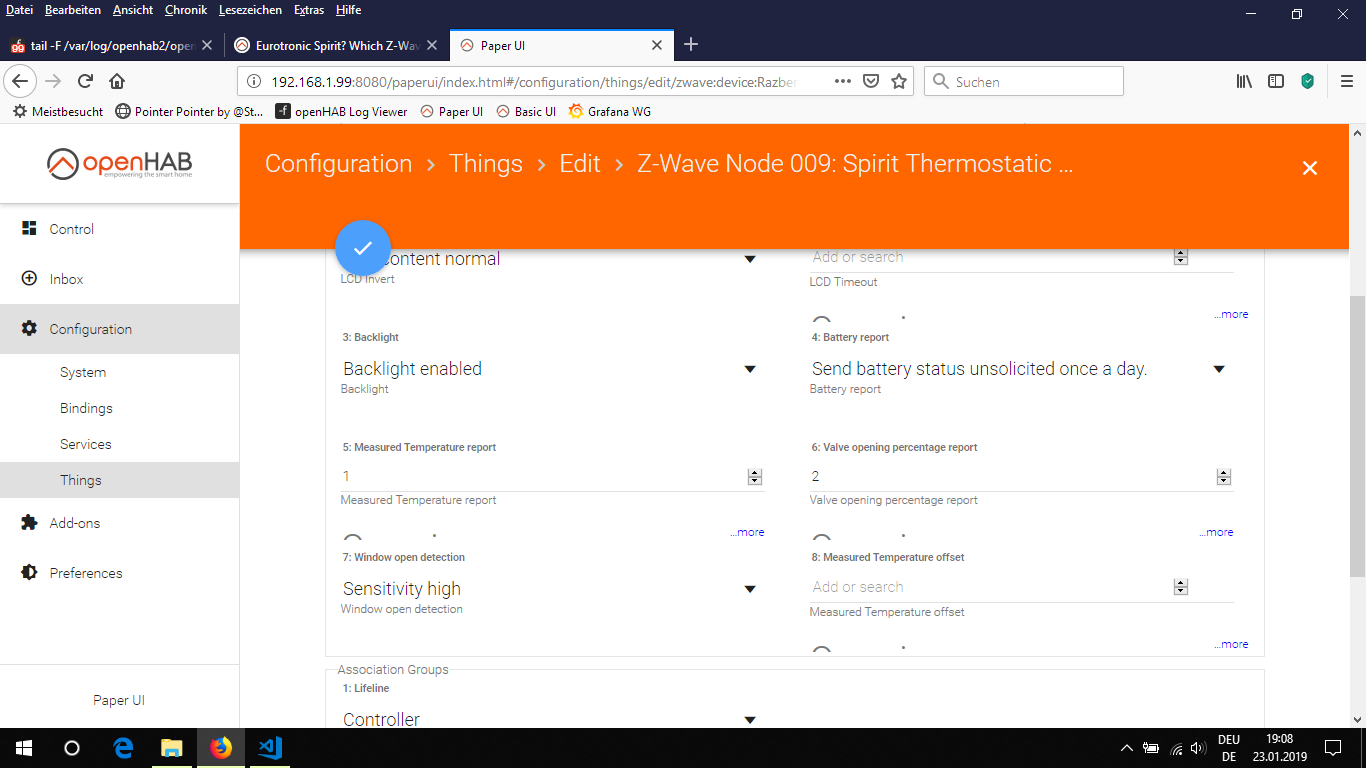The height and width of the screenshot is (768, 1366).
Task: Open System in the sidebar
Action: coord(83,372)
